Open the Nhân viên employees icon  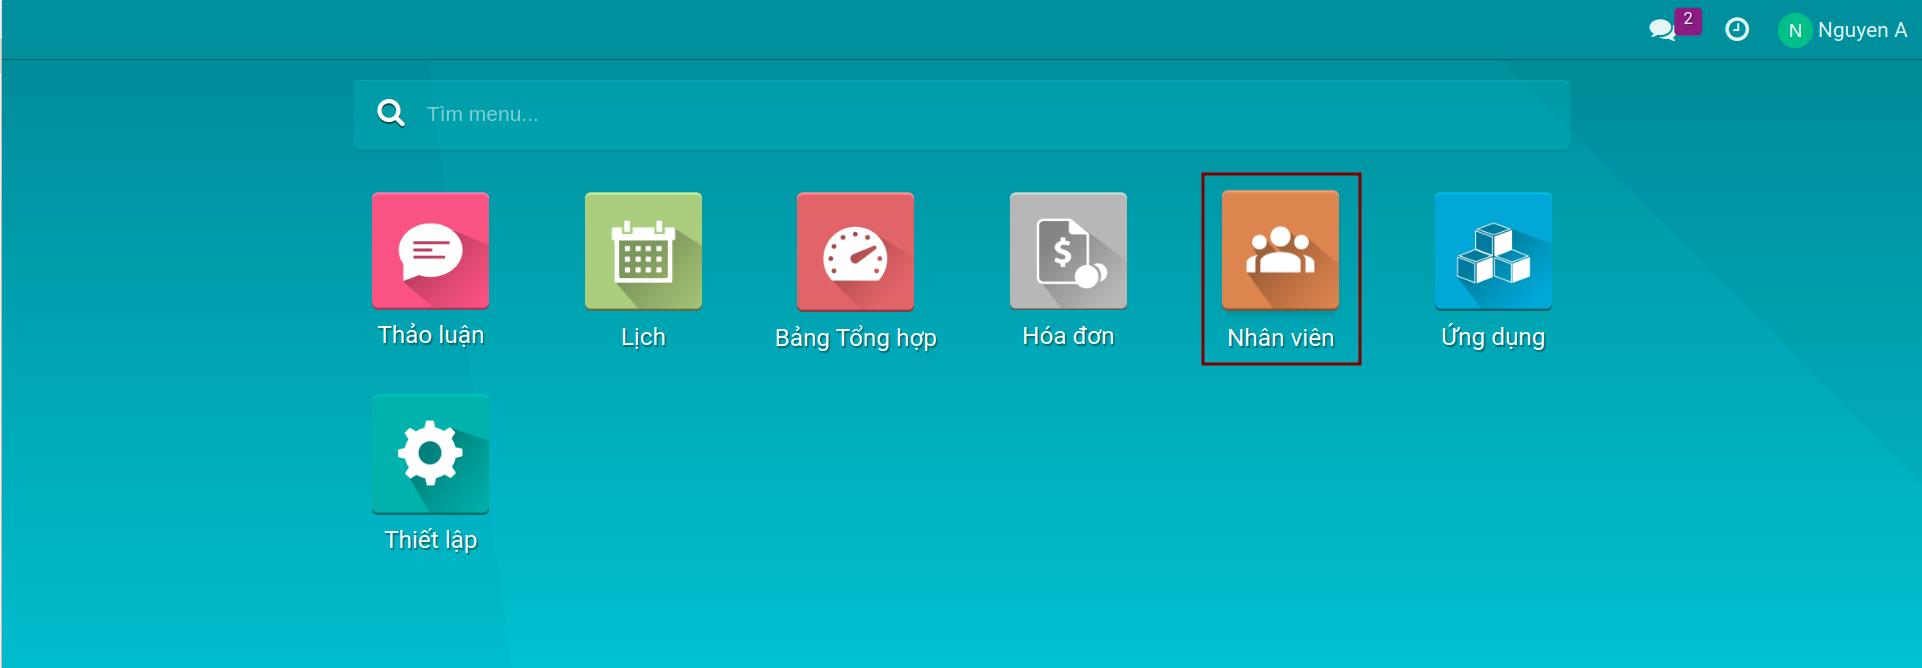[1280, 250]
